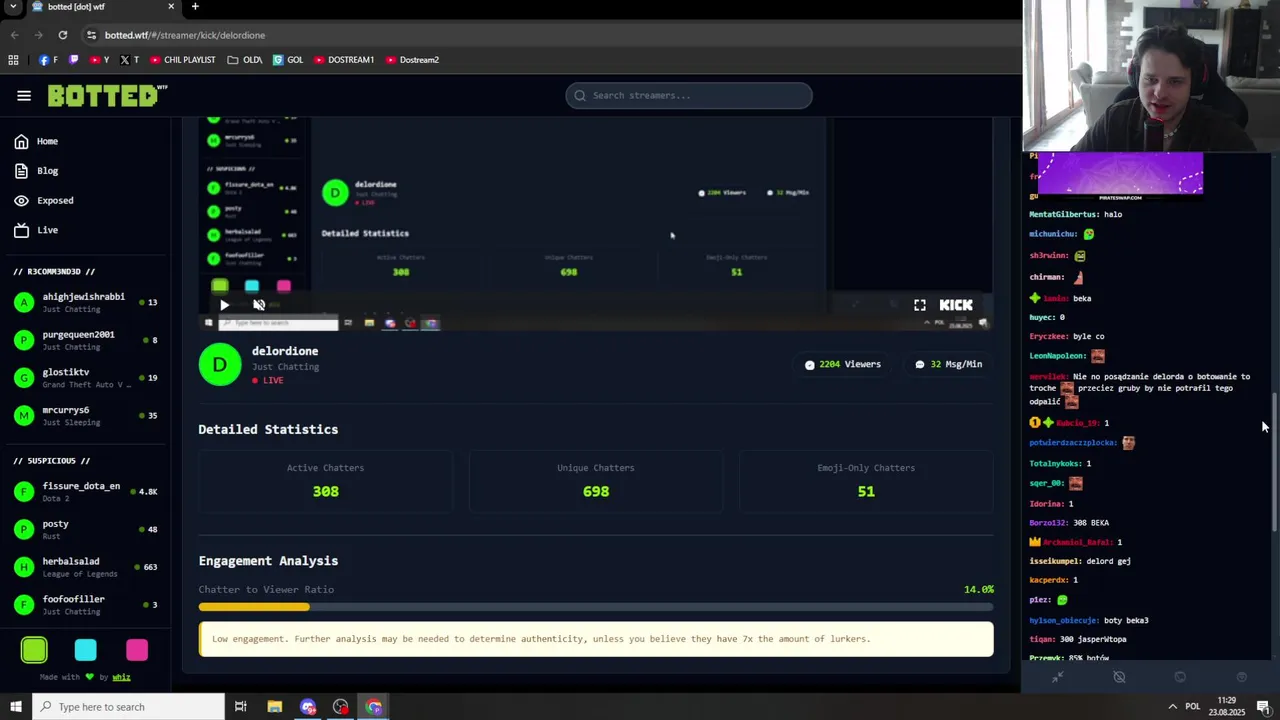Enter fullscreen on the Kick player
The image size is (1280, 720).
pos(920,305)
